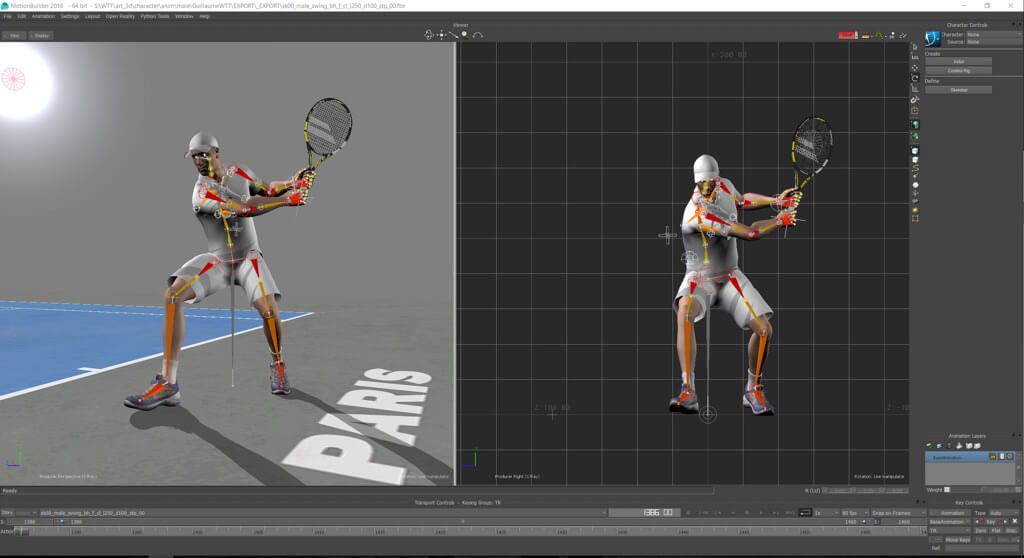Click the Flat button in Key Controls
The height and width of the screenshot is (558, 1024).
995,531
